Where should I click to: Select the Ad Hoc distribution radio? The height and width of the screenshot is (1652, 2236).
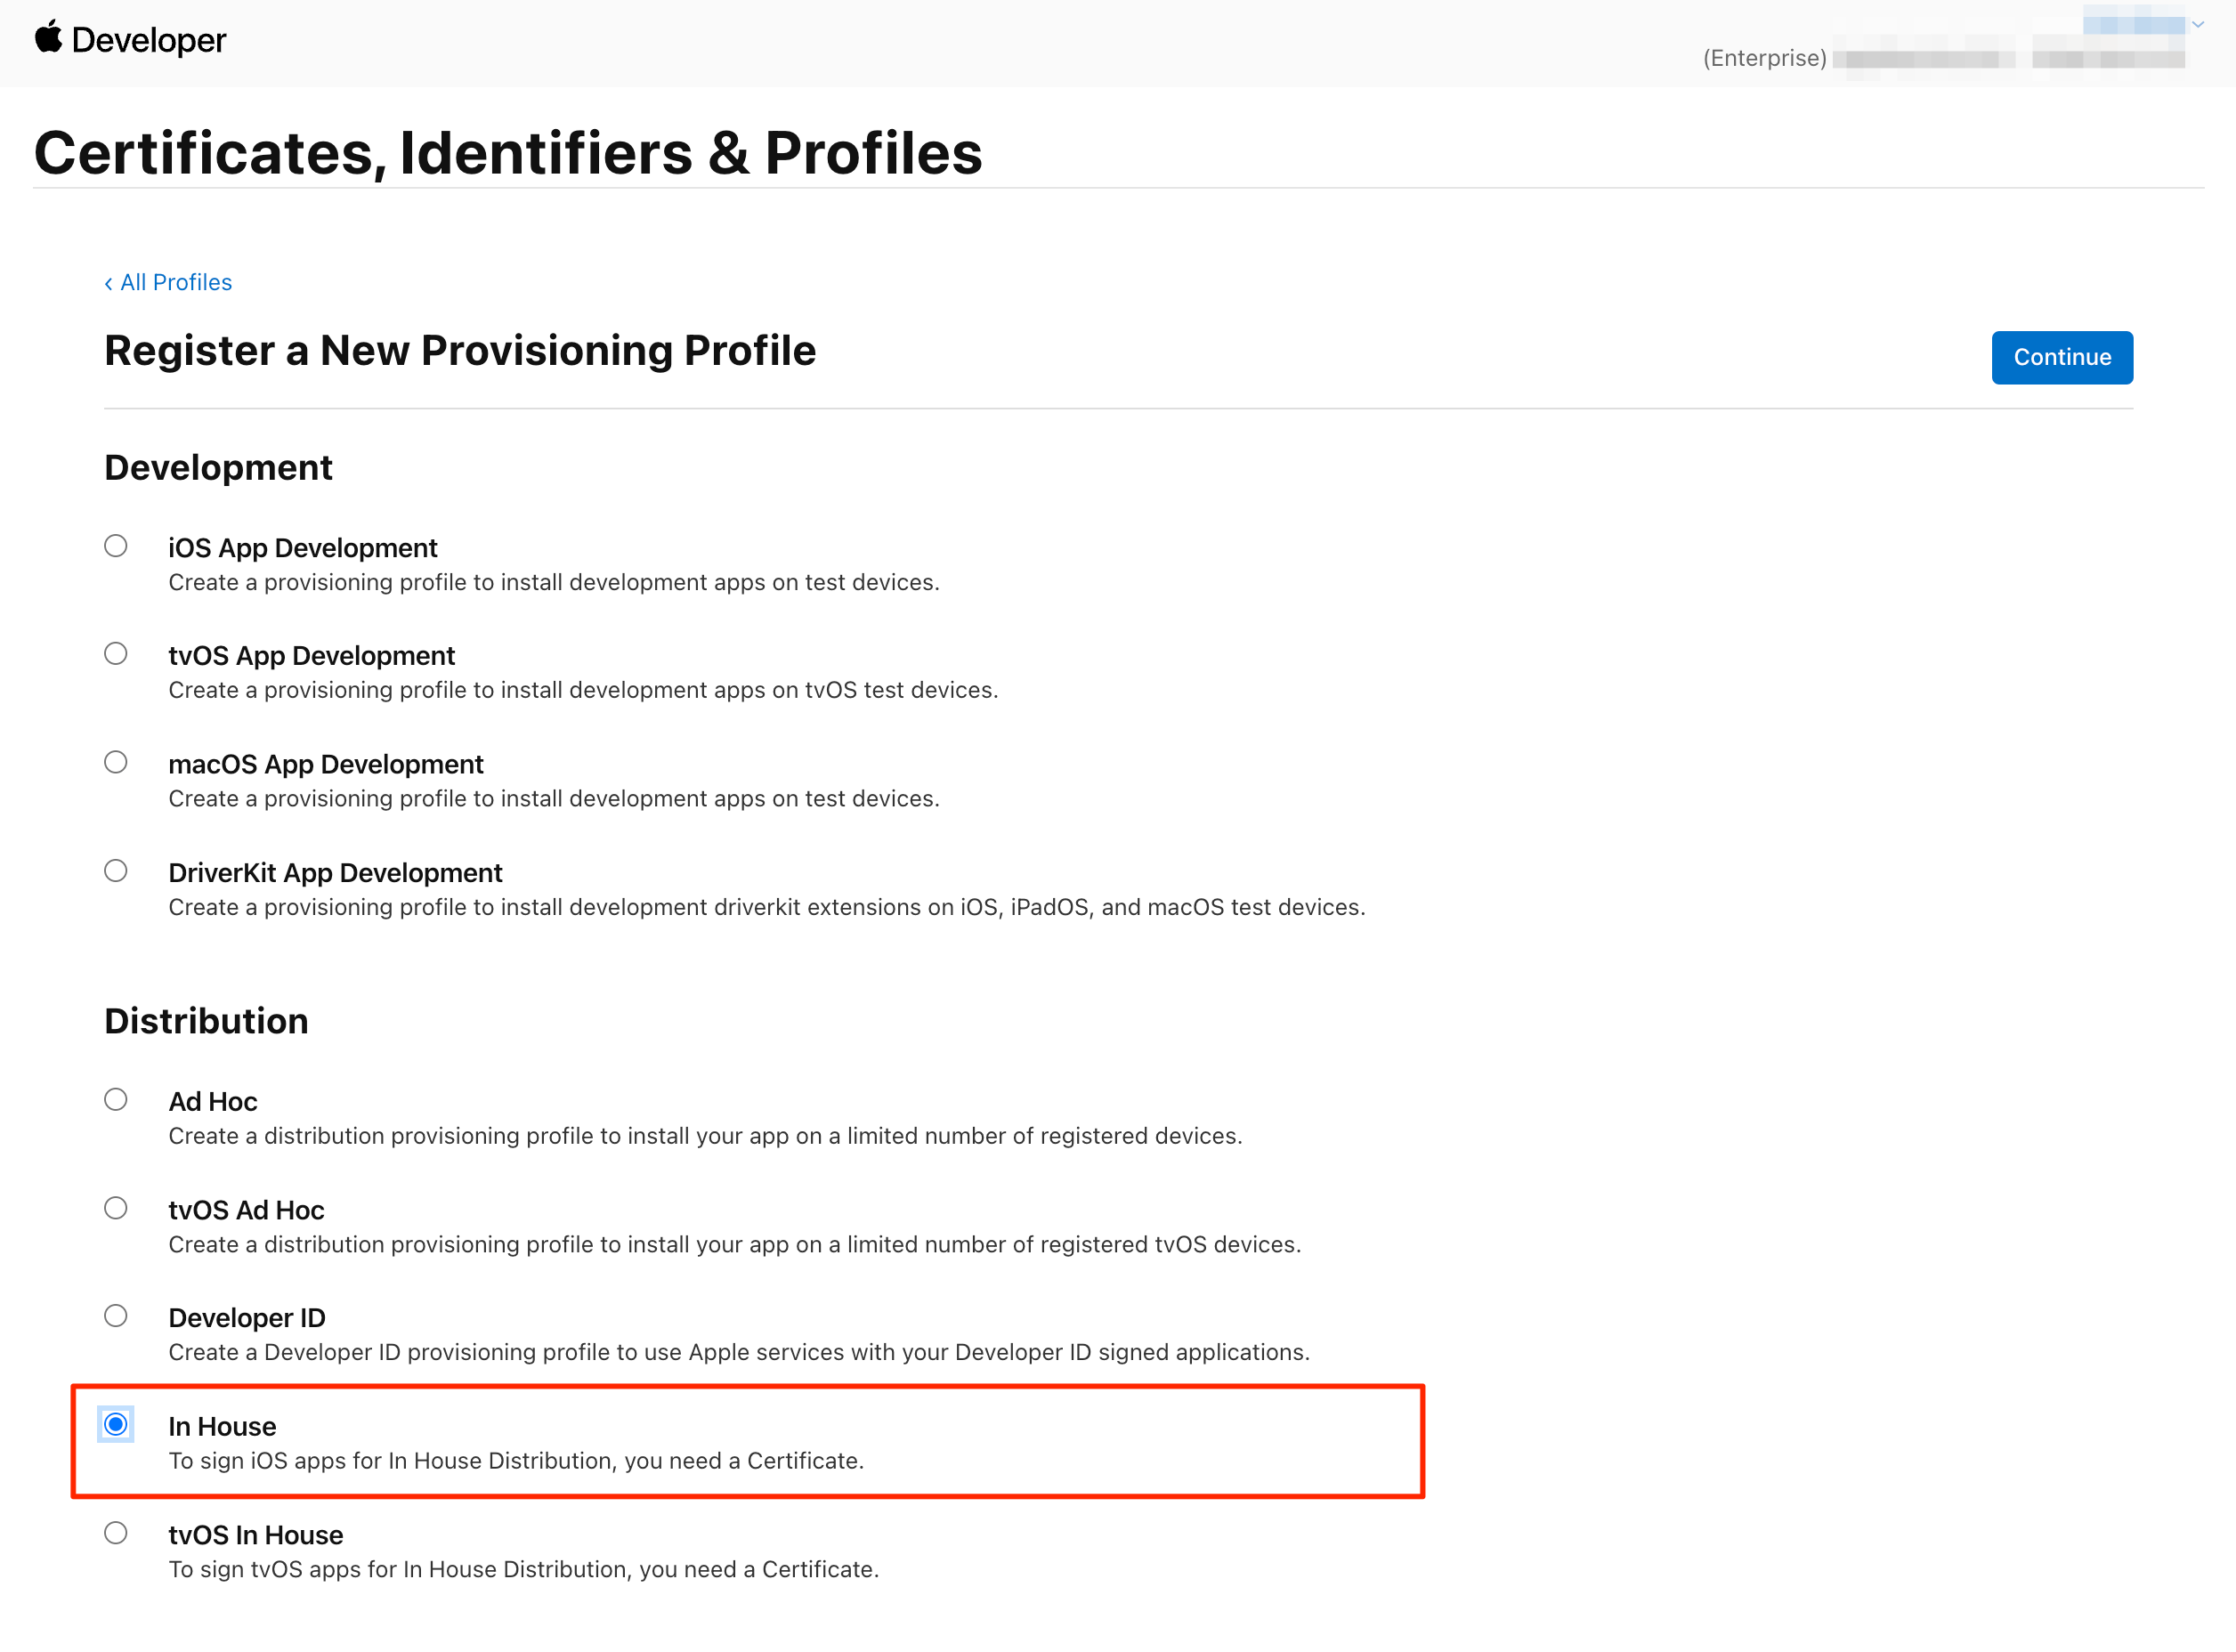pyautogui.click(x=116, y=1100)
